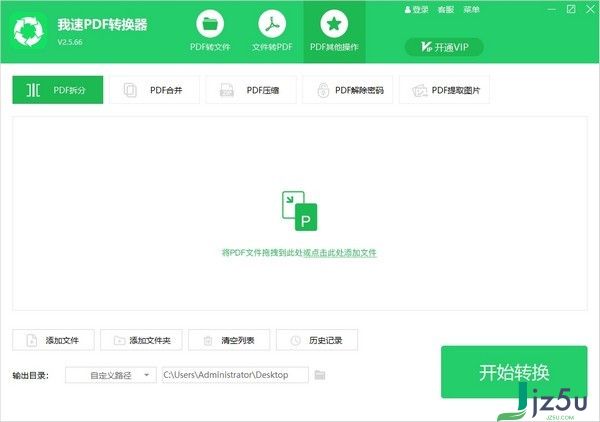
Task: Click the output directory path field
Action: pos(235,375)
